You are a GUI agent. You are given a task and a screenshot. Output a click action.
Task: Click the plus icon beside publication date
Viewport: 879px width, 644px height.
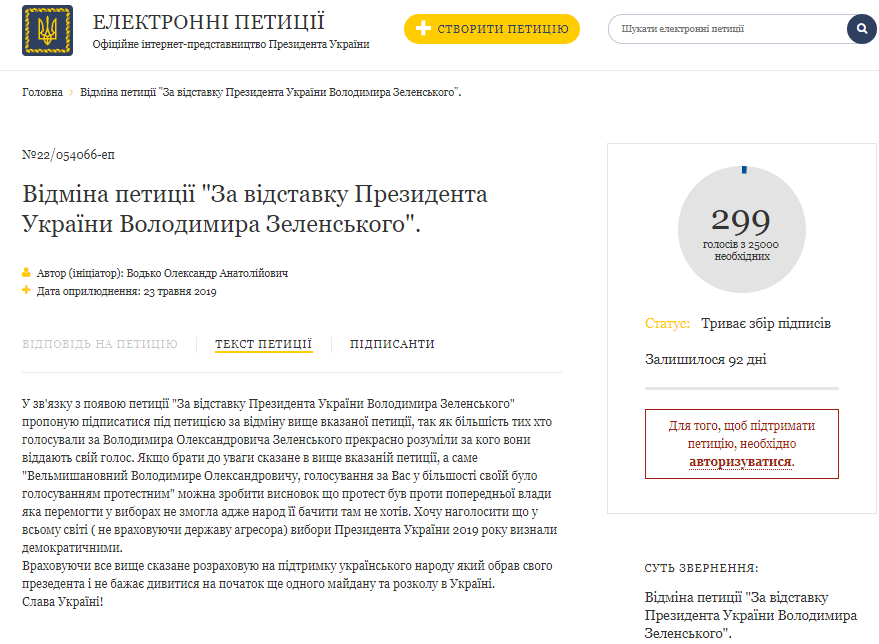(x=27, y=291)
